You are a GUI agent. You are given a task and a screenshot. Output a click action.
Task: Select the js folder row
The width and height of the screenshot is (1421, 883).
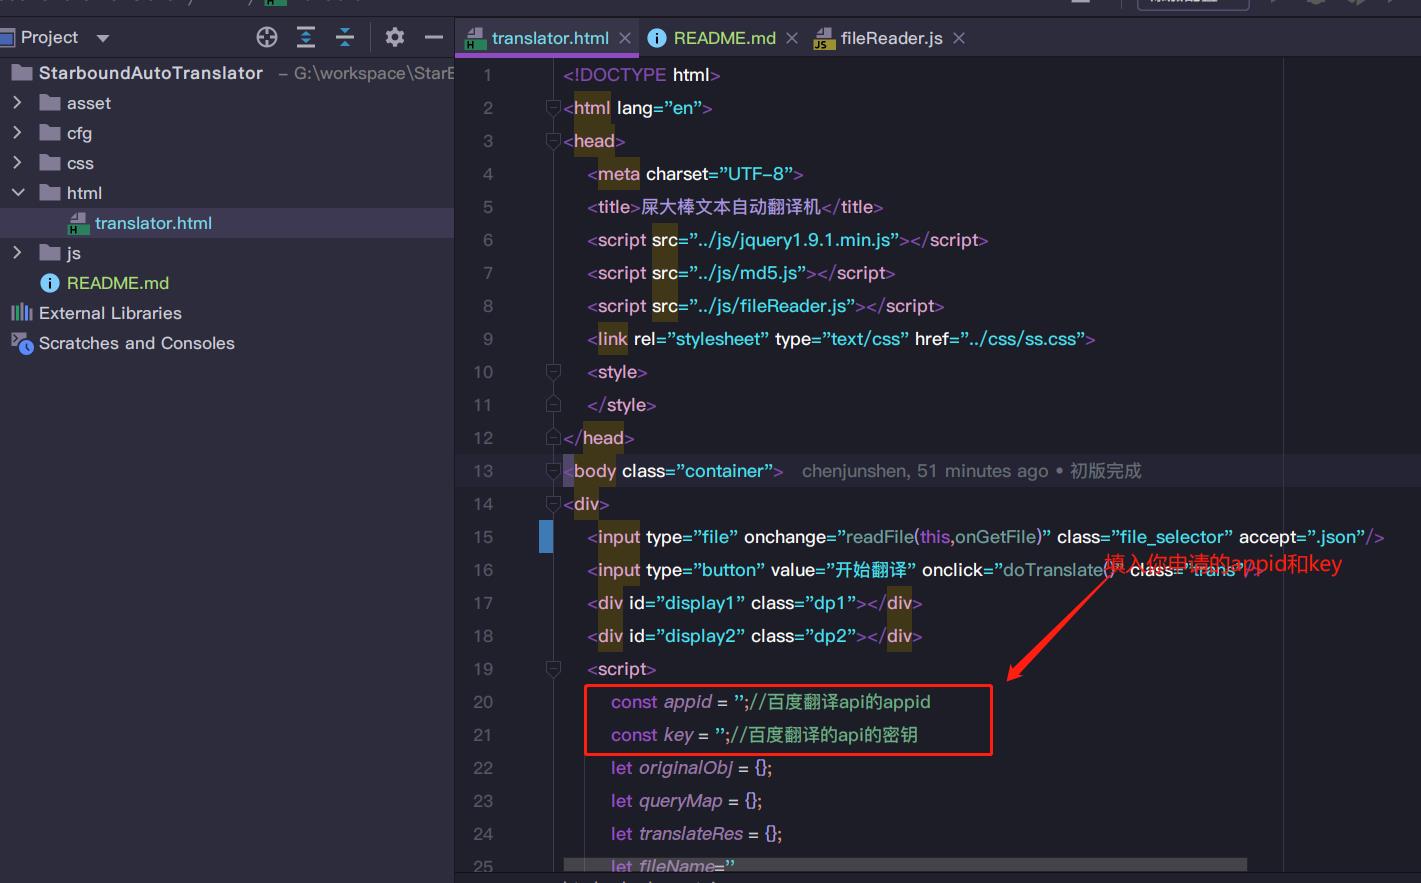point(227,253)
